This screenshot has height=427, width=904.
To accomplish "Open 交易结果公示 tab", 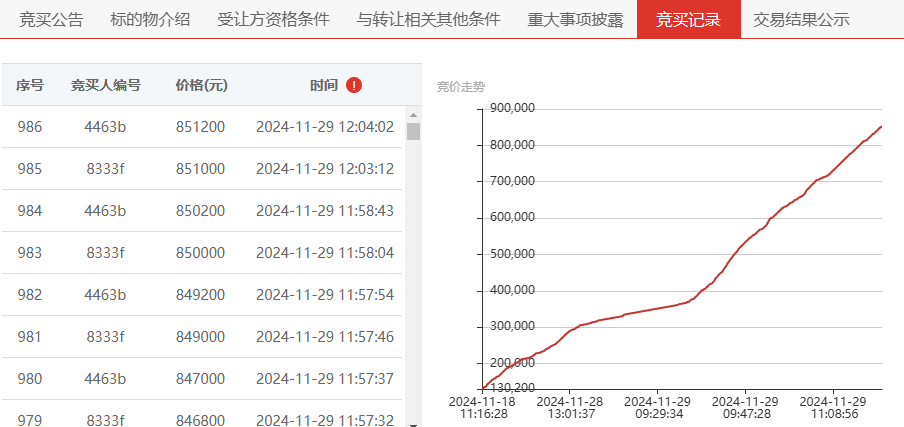I will (x=801, y=20).
